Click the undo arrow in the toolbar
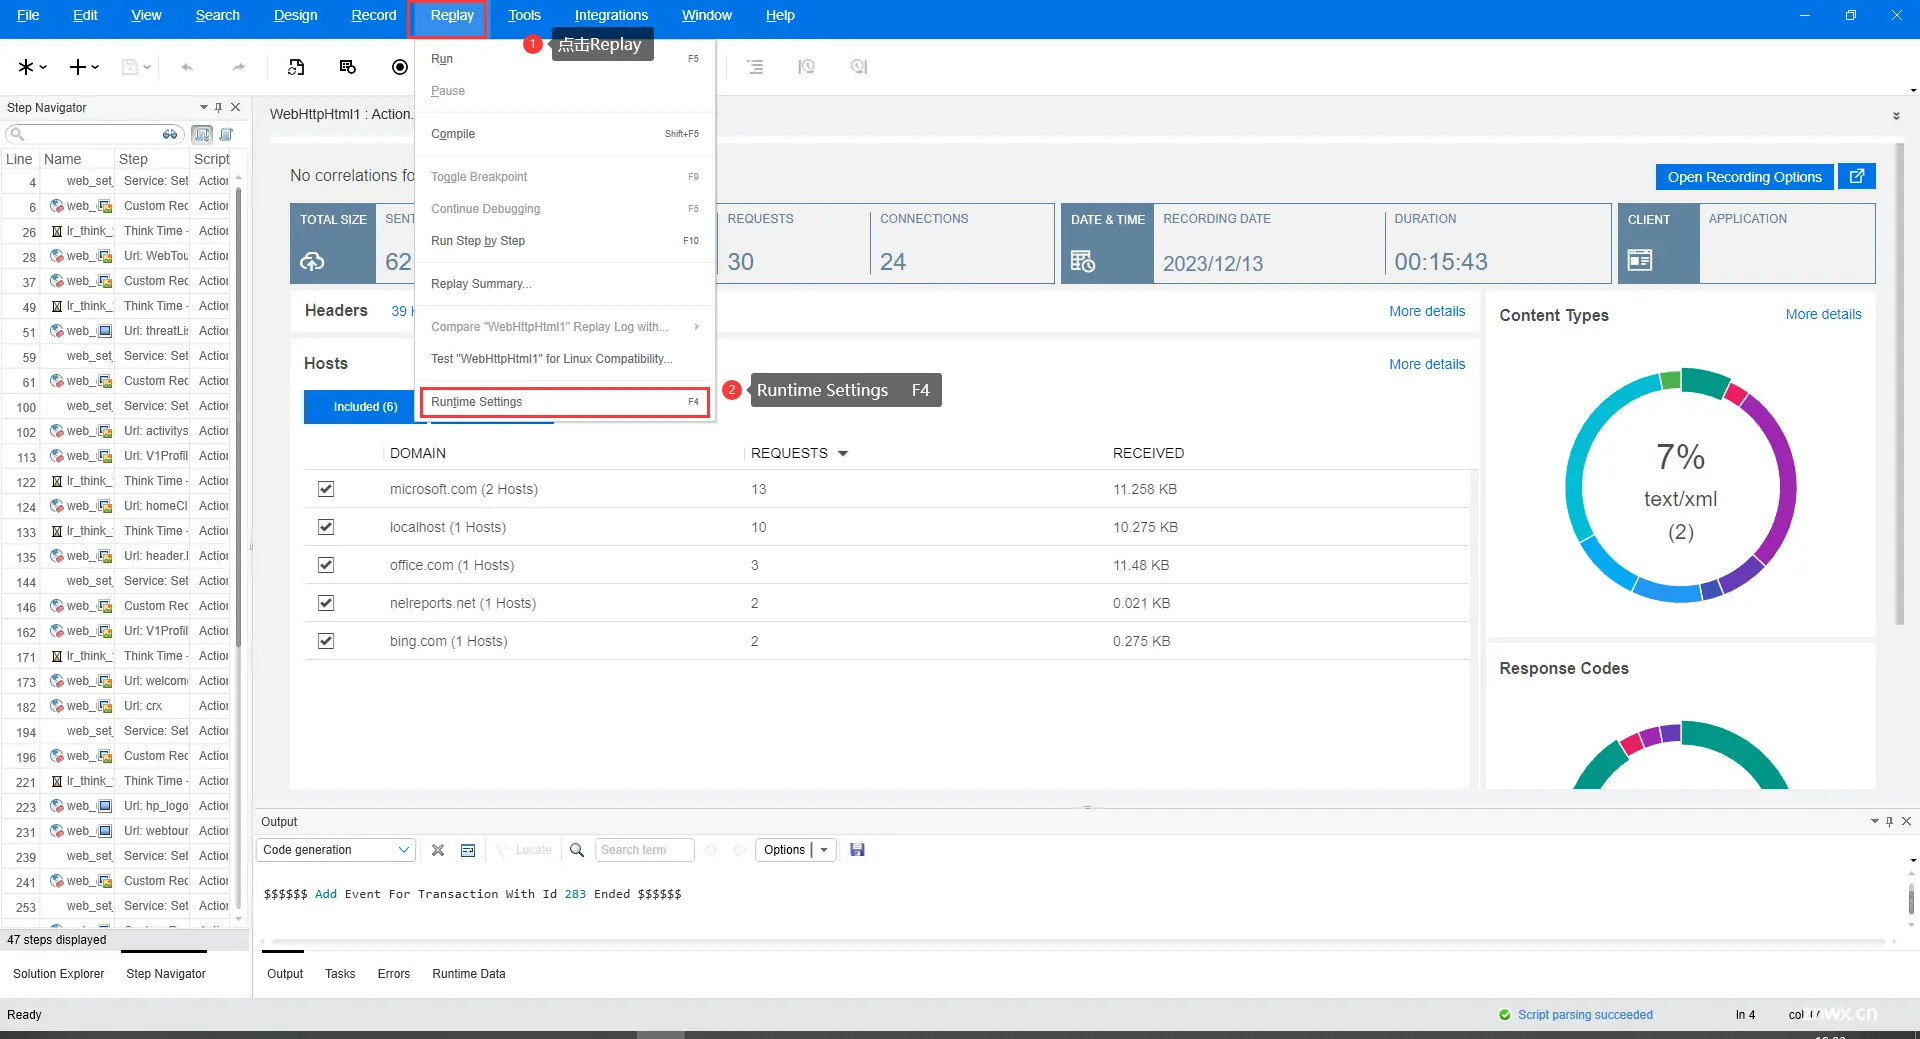The height and width of the screenshot is (1039, 1920). [x=187, y=67]
